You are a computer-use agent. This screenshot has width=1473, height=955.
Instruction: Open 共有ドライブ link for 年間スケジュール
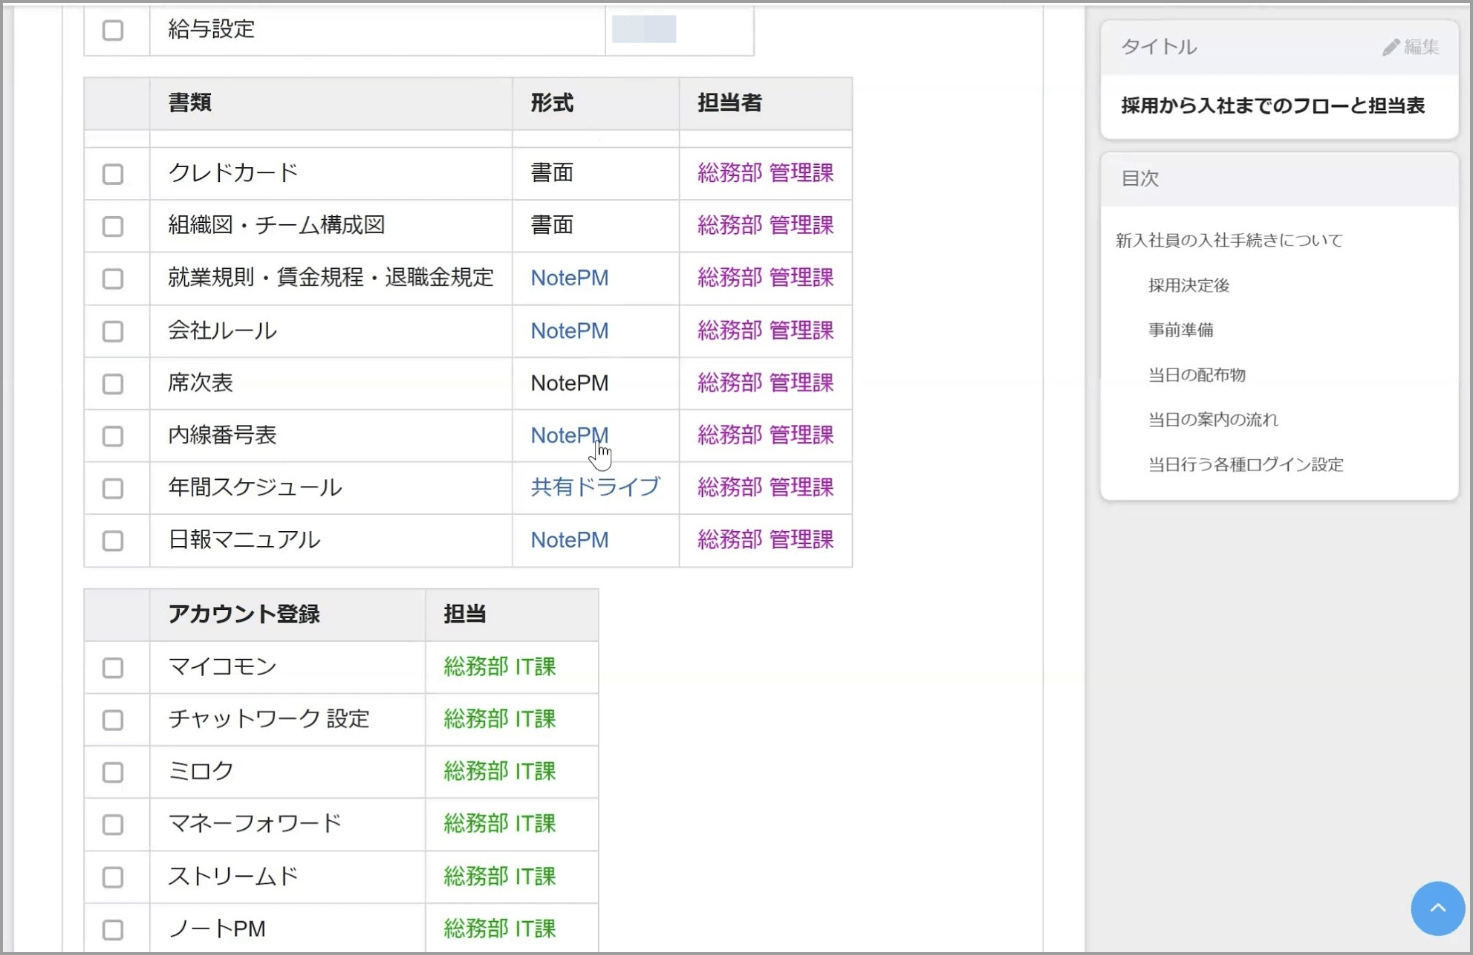(x=595, y=487)
